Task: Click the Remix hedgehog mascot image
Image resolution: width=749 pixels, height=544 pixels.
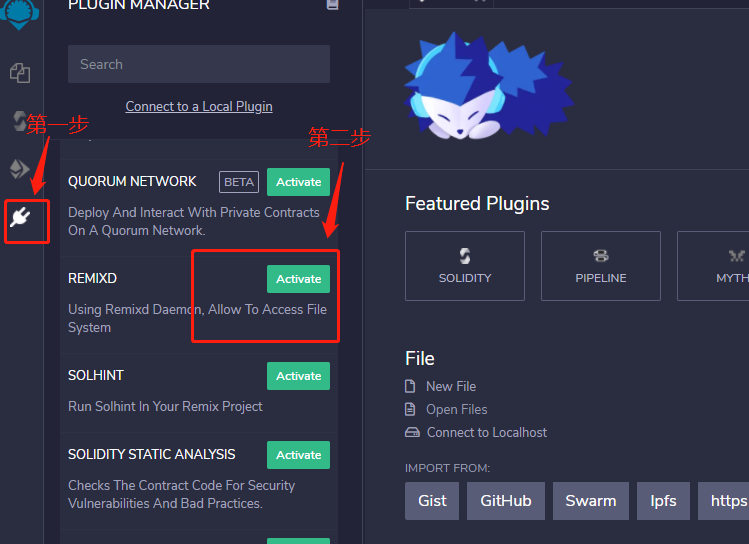Action: [x=489, y=86]
